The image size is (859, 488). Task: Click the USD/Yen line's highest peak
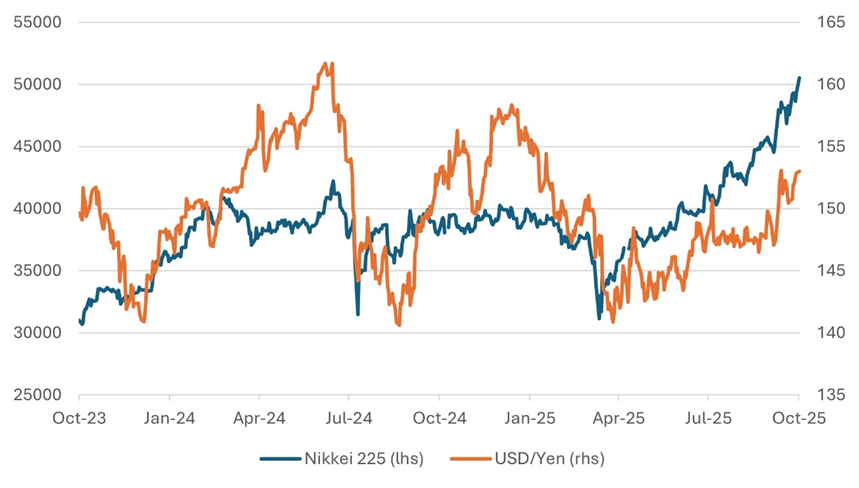[x=328, y=63]
